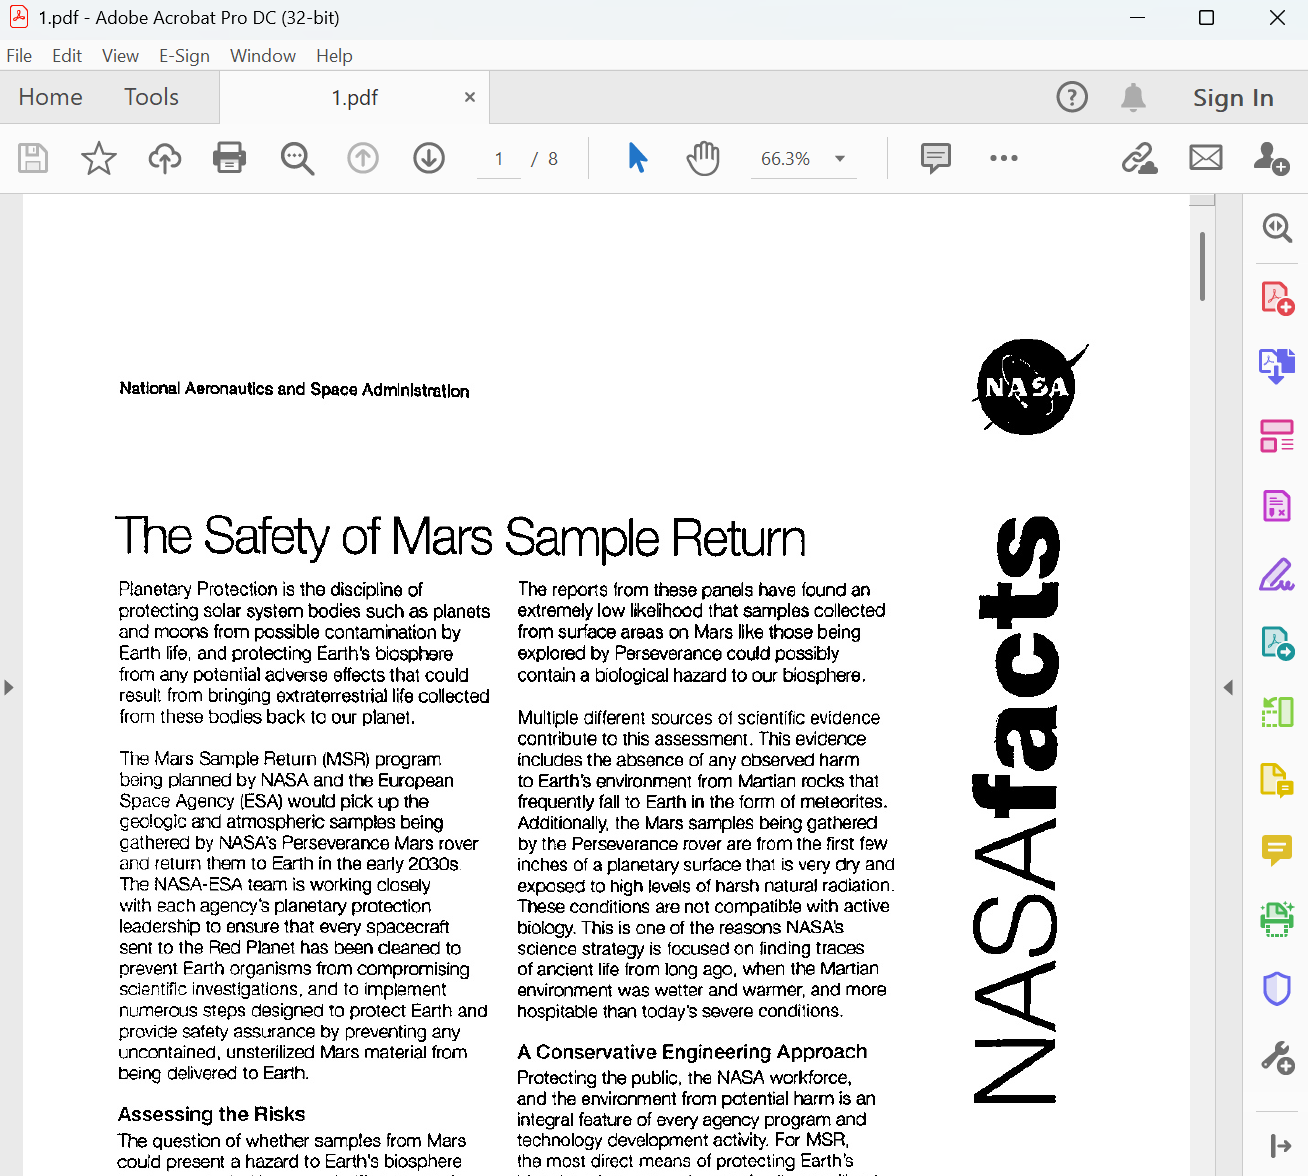Open the Protect tool
The width and height of the screenshot is (1308, 1176).
(1277, 988)
